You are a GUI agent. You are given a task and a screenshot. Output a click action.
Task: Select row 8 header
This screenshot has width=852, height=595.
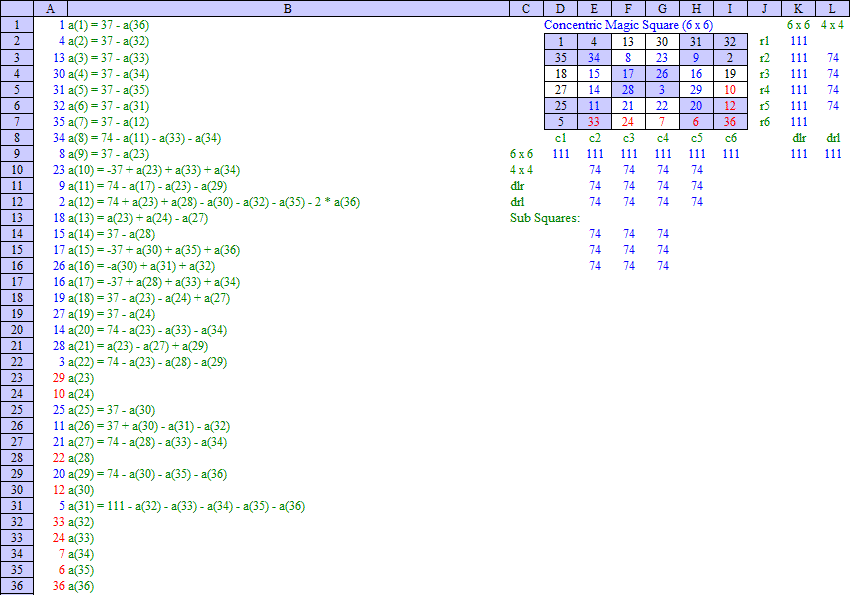[x=17, y=137]
